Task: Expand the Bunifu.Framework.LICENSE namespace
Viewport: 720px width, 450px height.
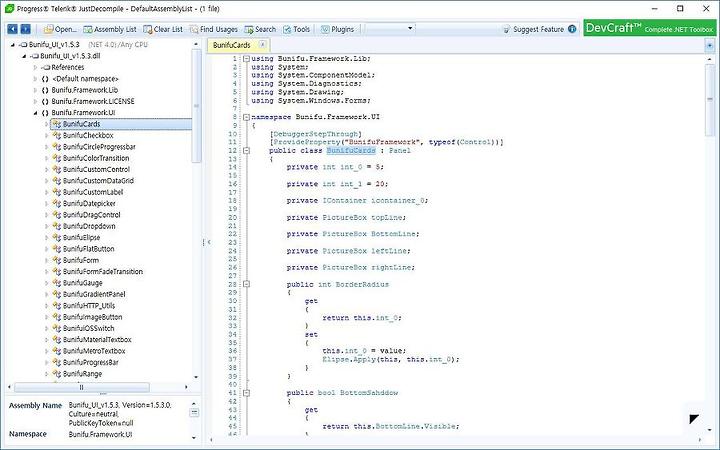Action: point(35,101)
